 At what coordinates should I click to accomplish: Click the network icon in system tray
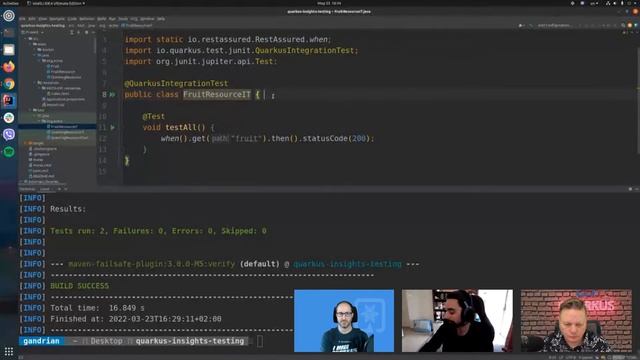point(608,3)
